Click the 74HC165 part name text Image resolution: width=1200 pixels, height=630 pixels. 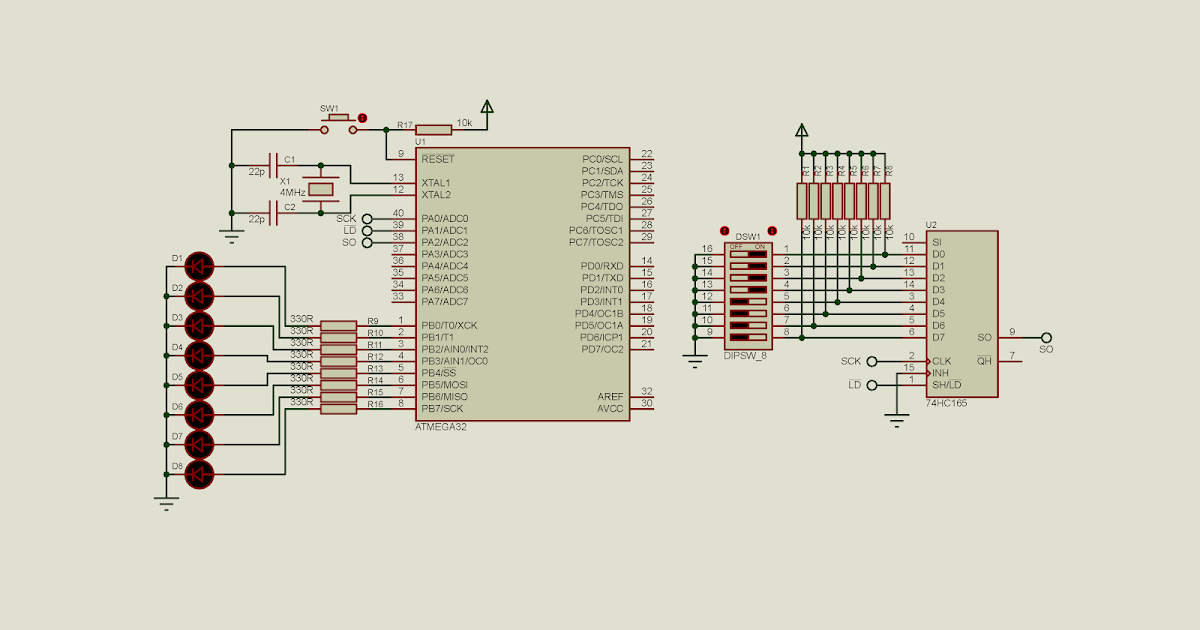pos(947,403)
